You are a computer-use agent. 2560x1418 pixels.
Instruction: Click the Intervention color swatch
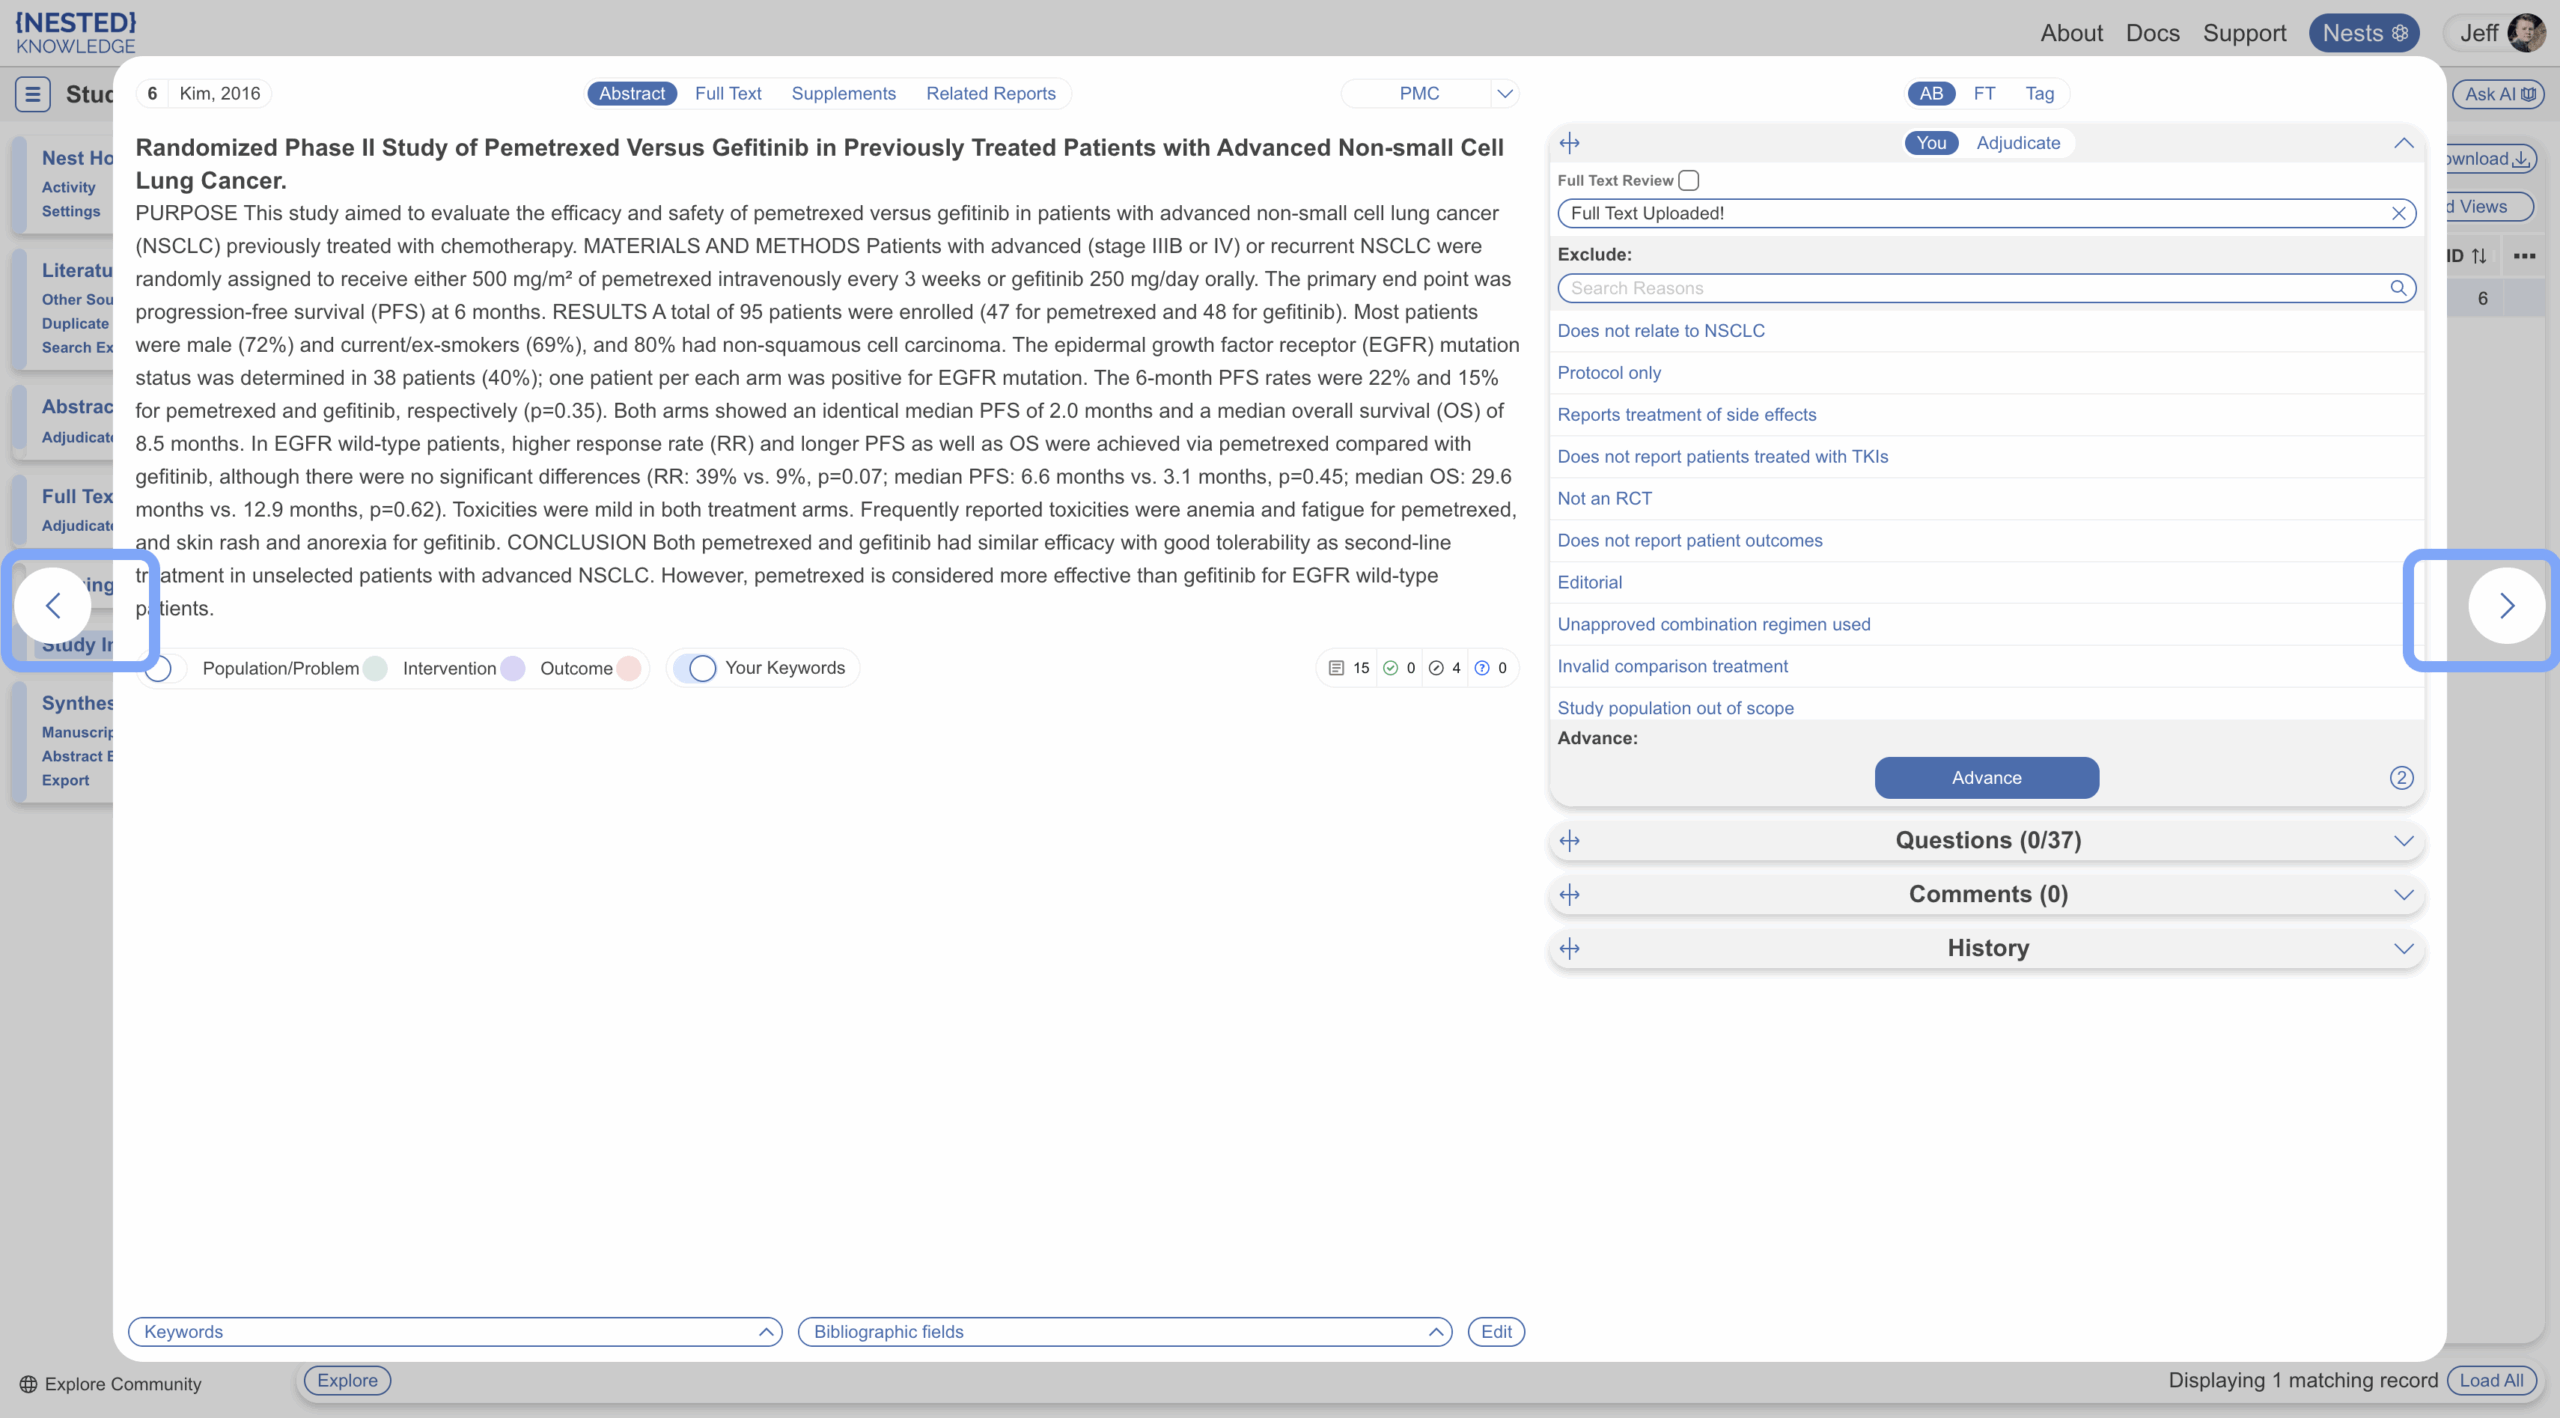click(x=513, y=668)
